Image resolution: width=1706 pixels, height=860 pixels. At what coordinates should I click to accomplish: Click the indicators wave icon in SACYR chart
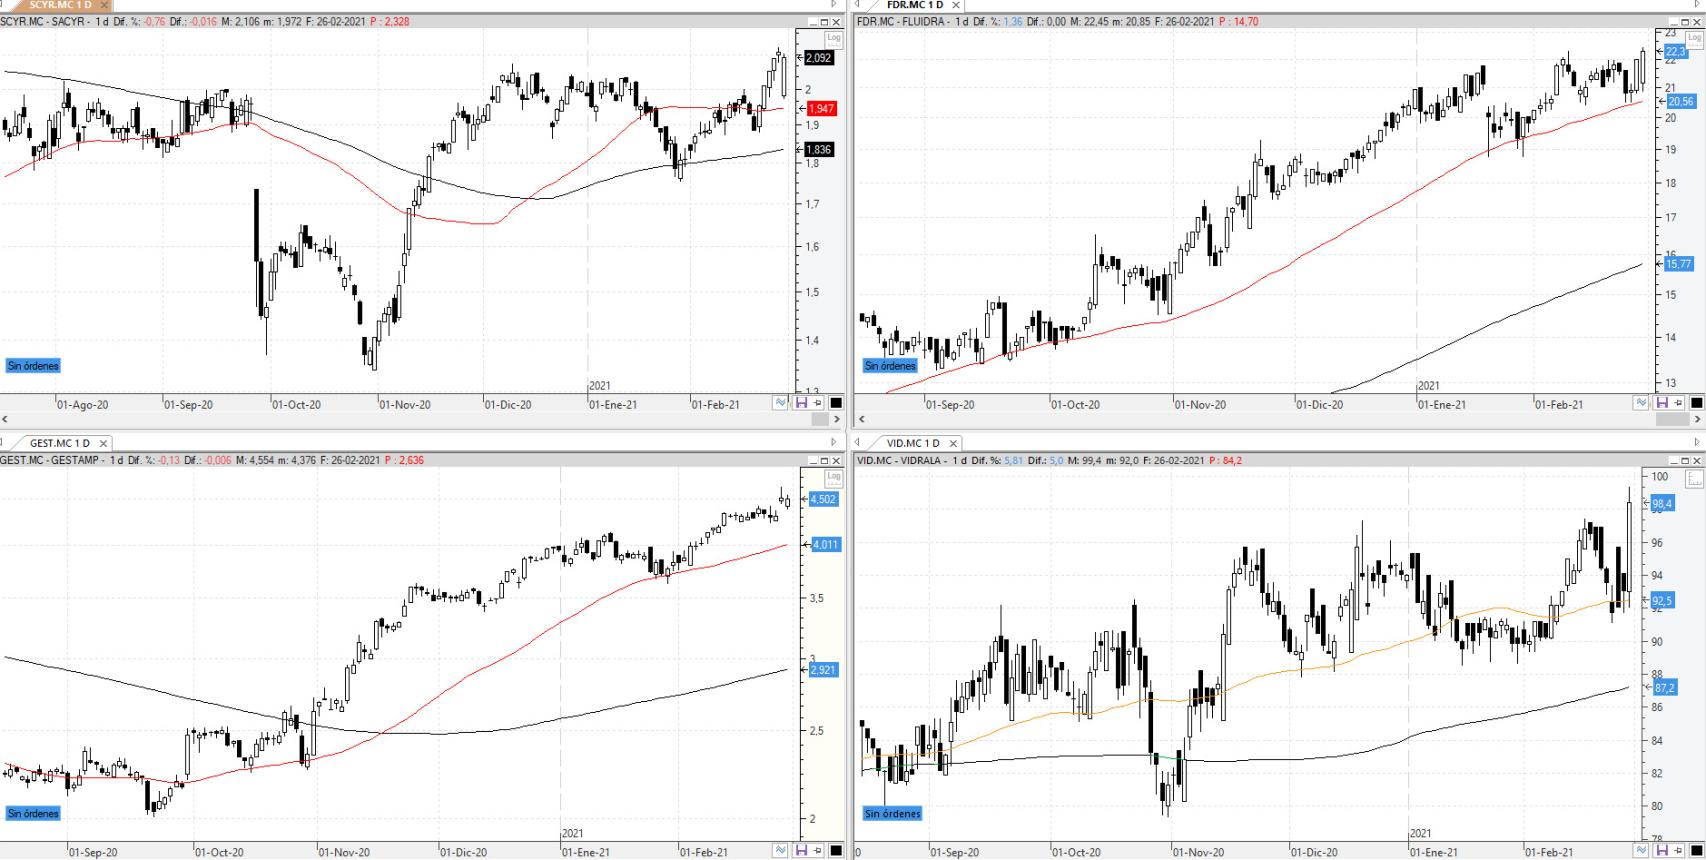click(780, 403)
